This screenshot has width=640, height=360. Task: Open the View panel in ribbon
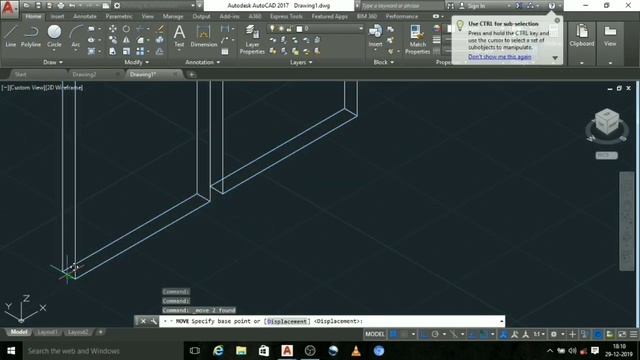click(x=610, y=36)
